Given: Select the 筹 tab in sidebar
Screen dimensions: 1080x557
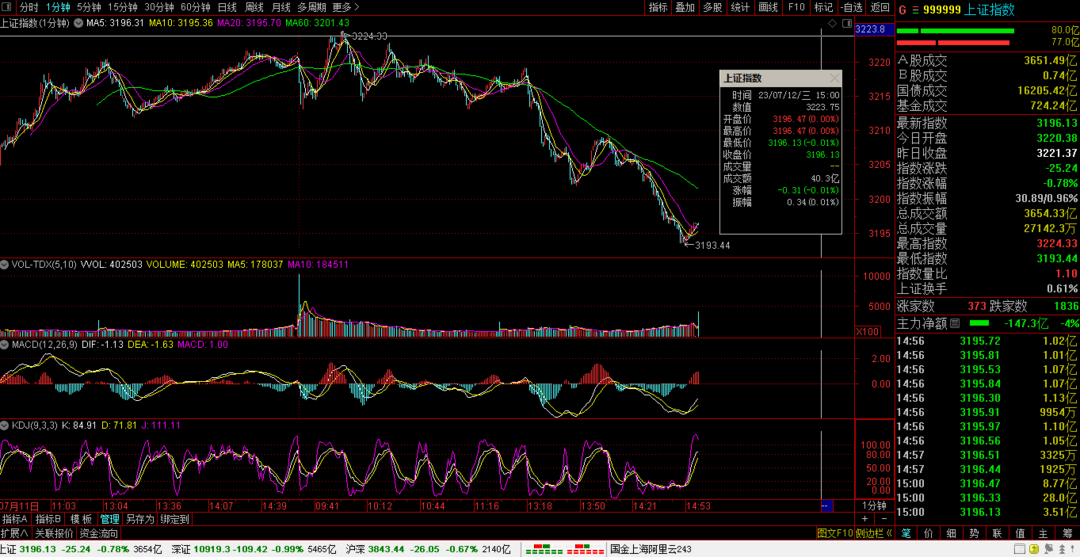Looking at the screenshot, I should pos(1067,533).
